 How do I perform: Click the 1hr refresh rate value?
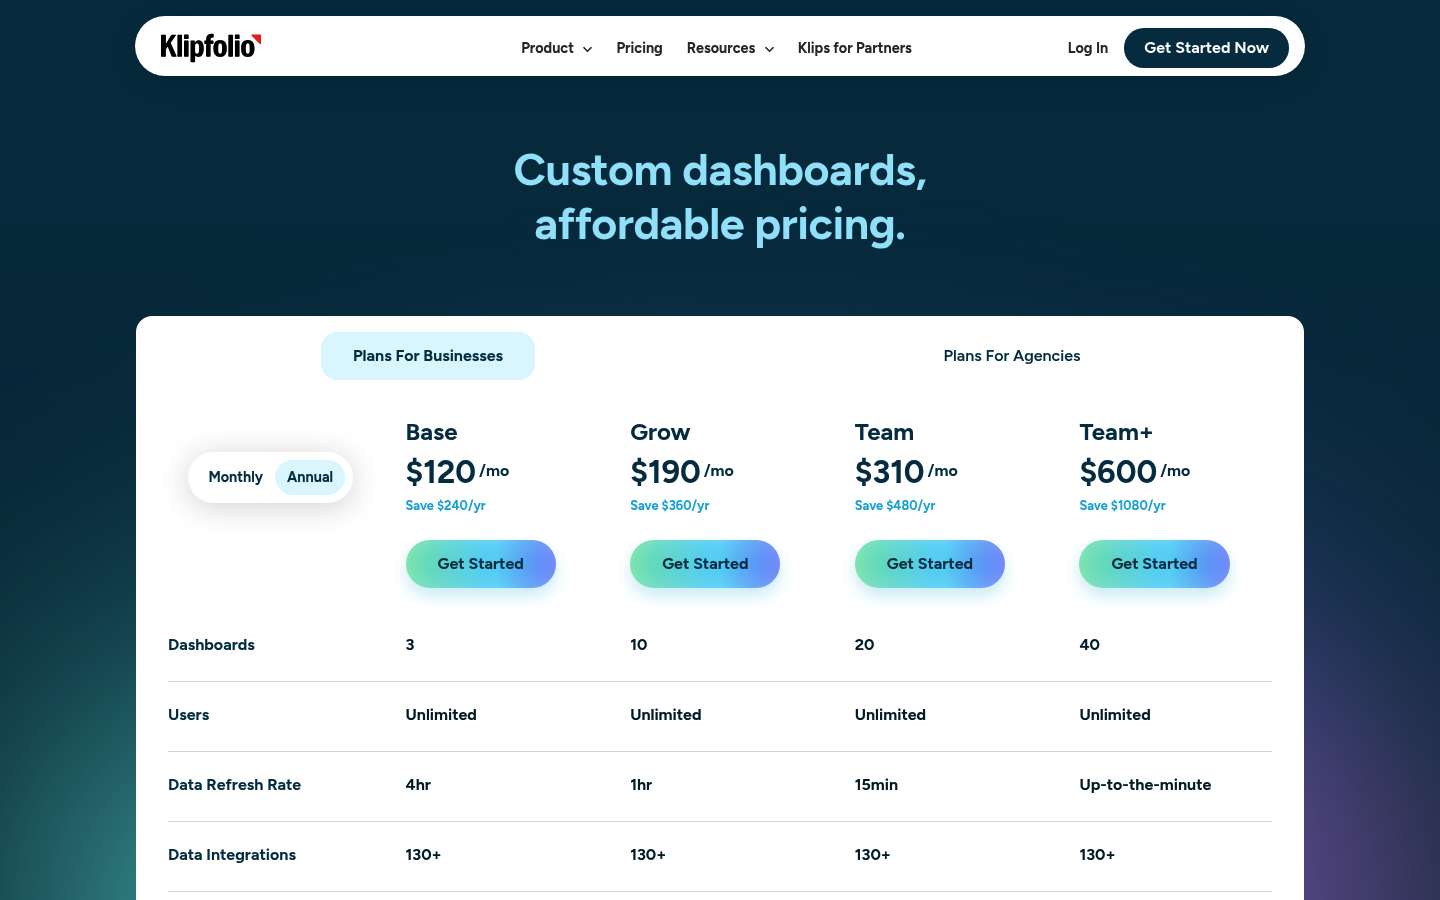point(641,785)
